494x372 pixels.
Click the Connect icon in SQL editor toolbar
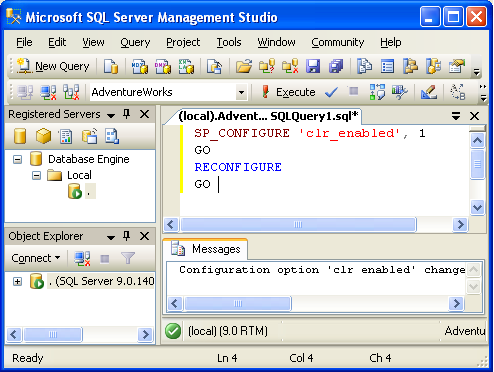(x=25, y=92)
